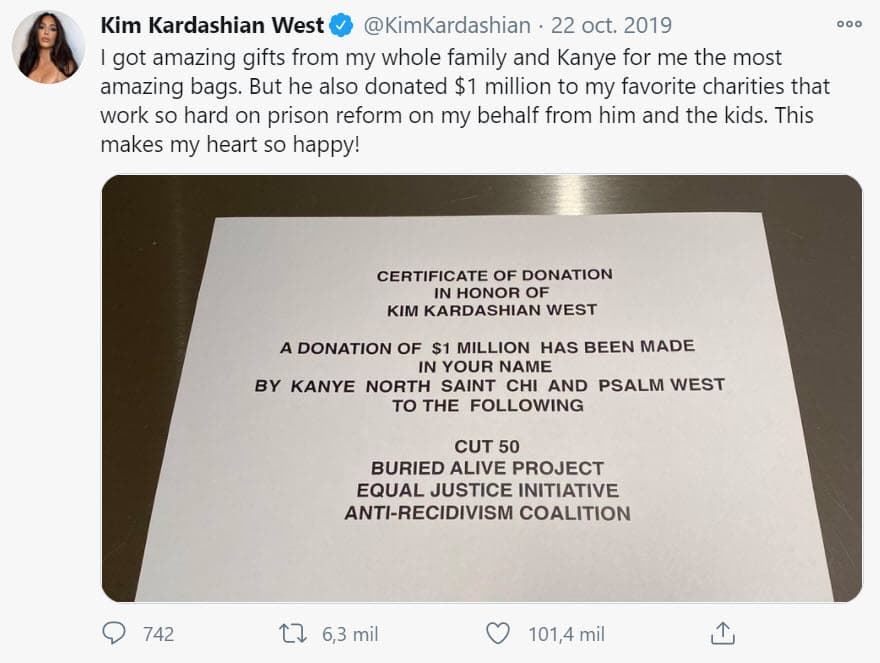
Task: Click 'EQUAL JUSTICE INITIATIVE' text in the photo
Action: click(487, 491)
